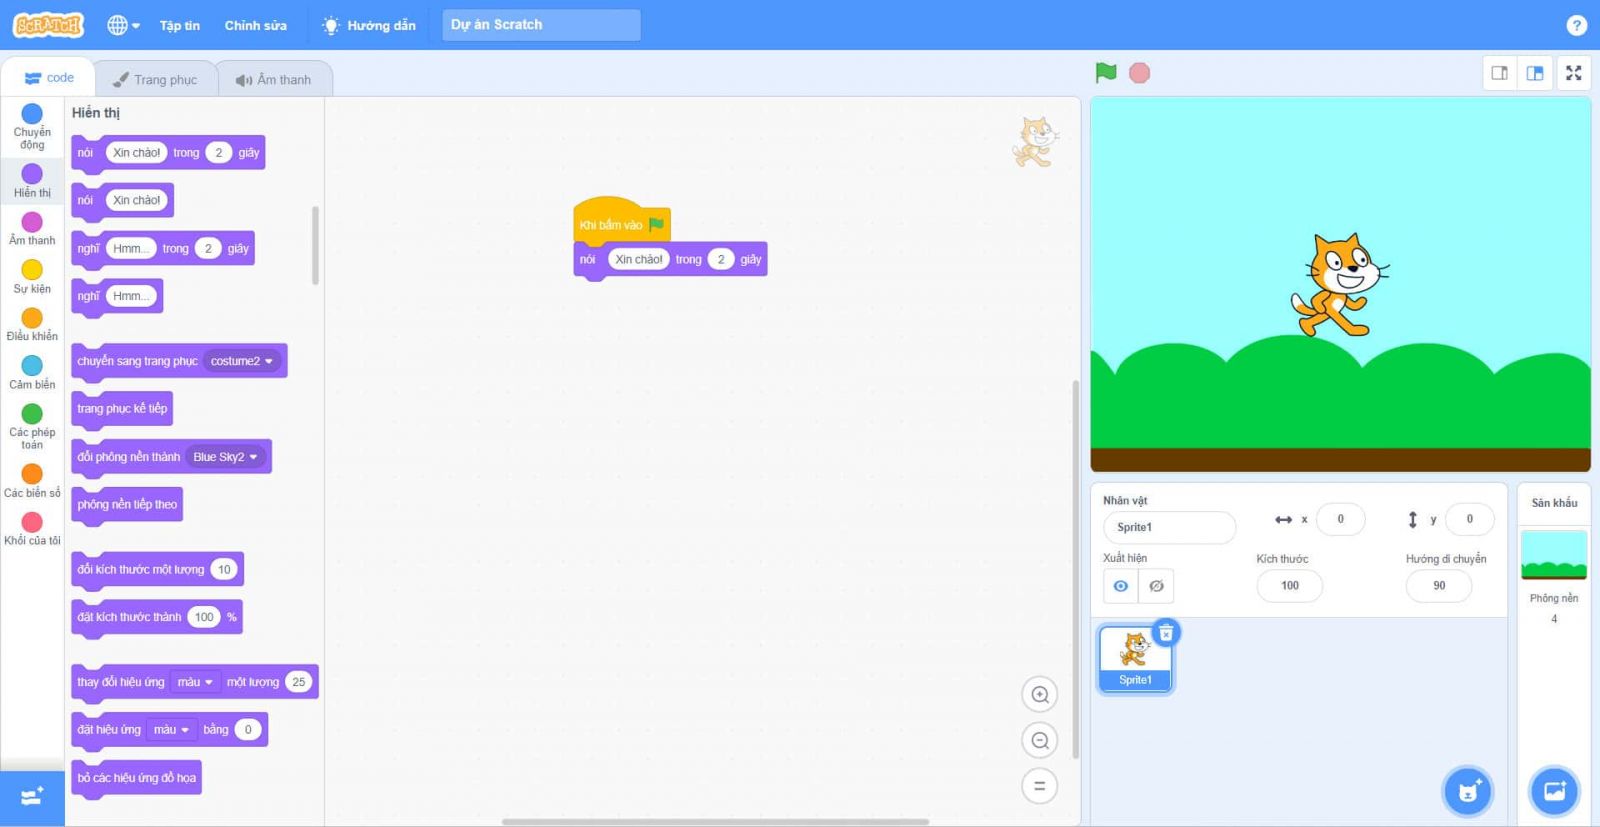
Task: Click the palette nghĩ Hmm... block without duration
Action: [117, 296]
